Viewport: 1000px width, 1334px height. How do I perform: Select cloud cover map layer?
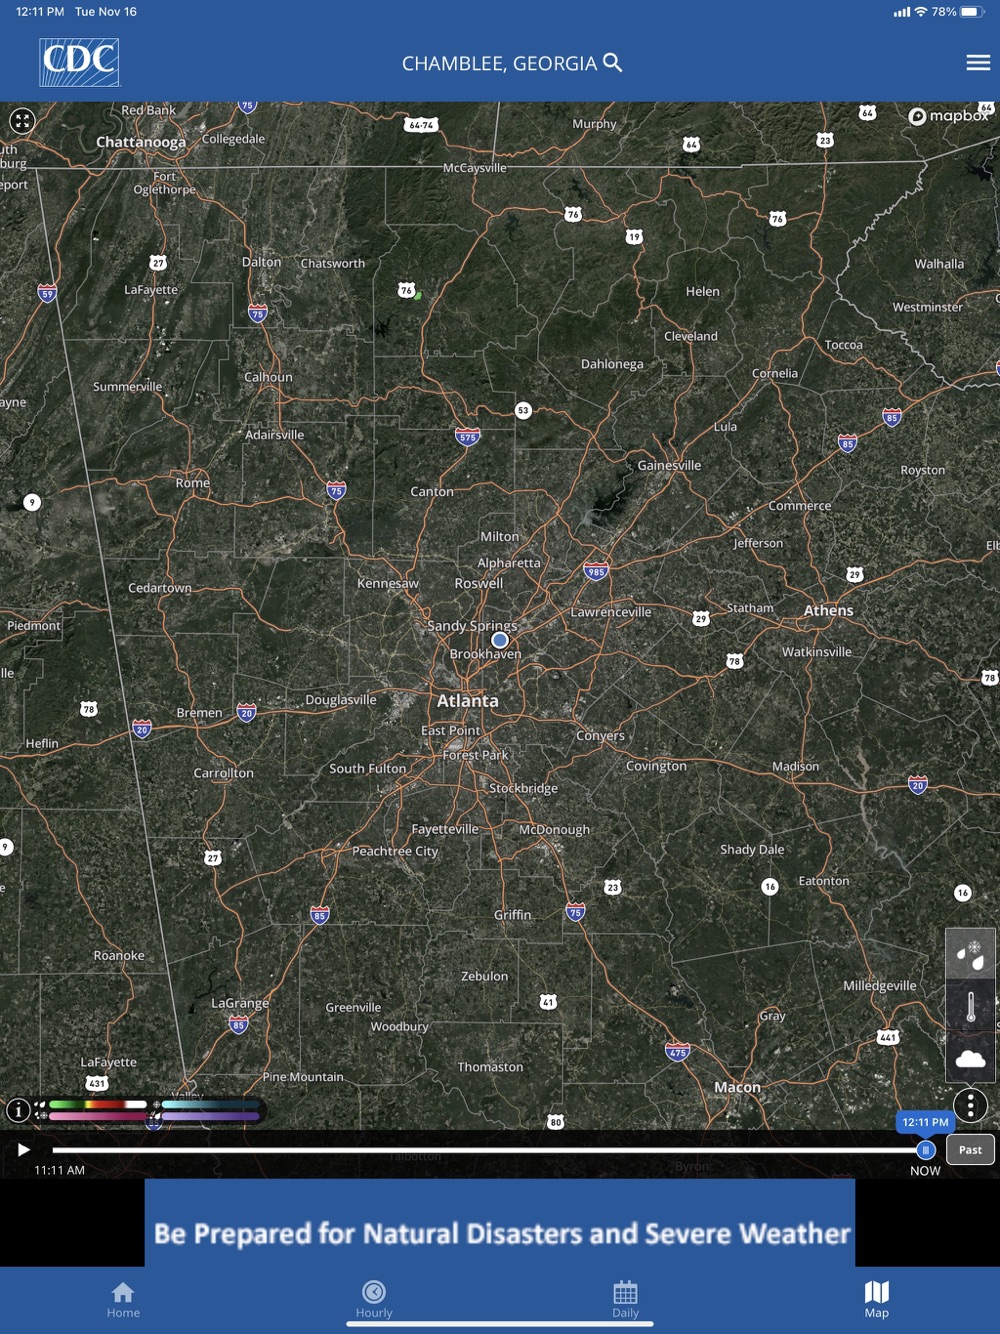pos(970,1058)
